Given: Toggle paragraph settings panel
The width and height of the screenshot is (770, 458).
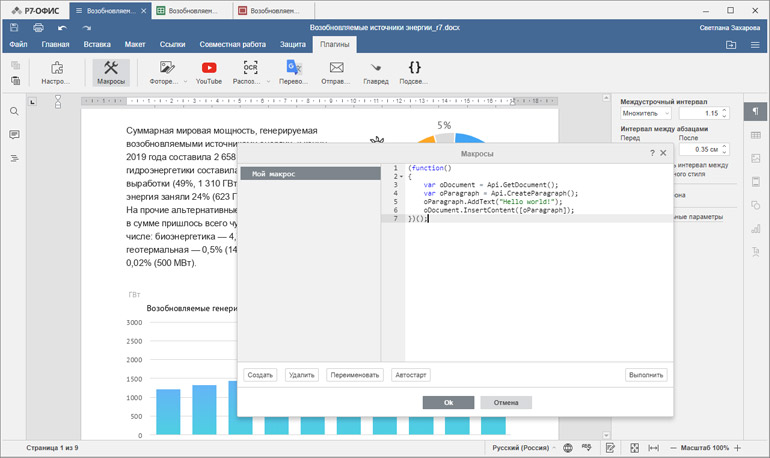Looking at the screenshot, I should pyautogui.click(x=755, y=110).
